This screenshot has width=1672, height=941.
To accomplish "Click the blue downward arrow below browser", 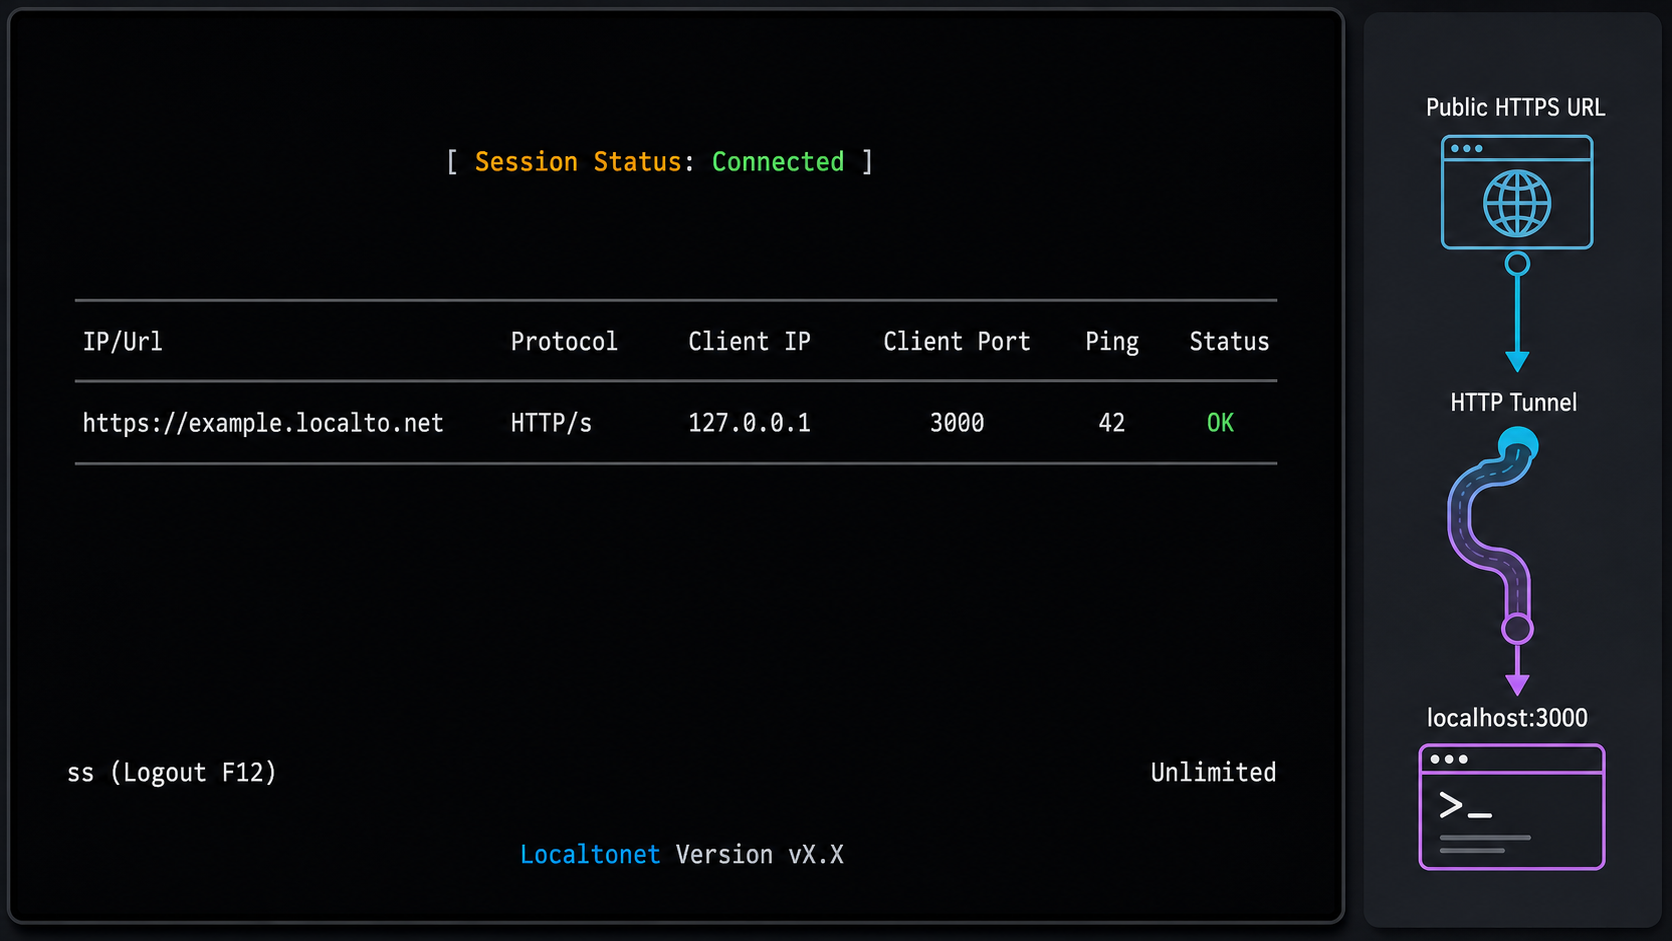I will click(x=1517, y=313).
